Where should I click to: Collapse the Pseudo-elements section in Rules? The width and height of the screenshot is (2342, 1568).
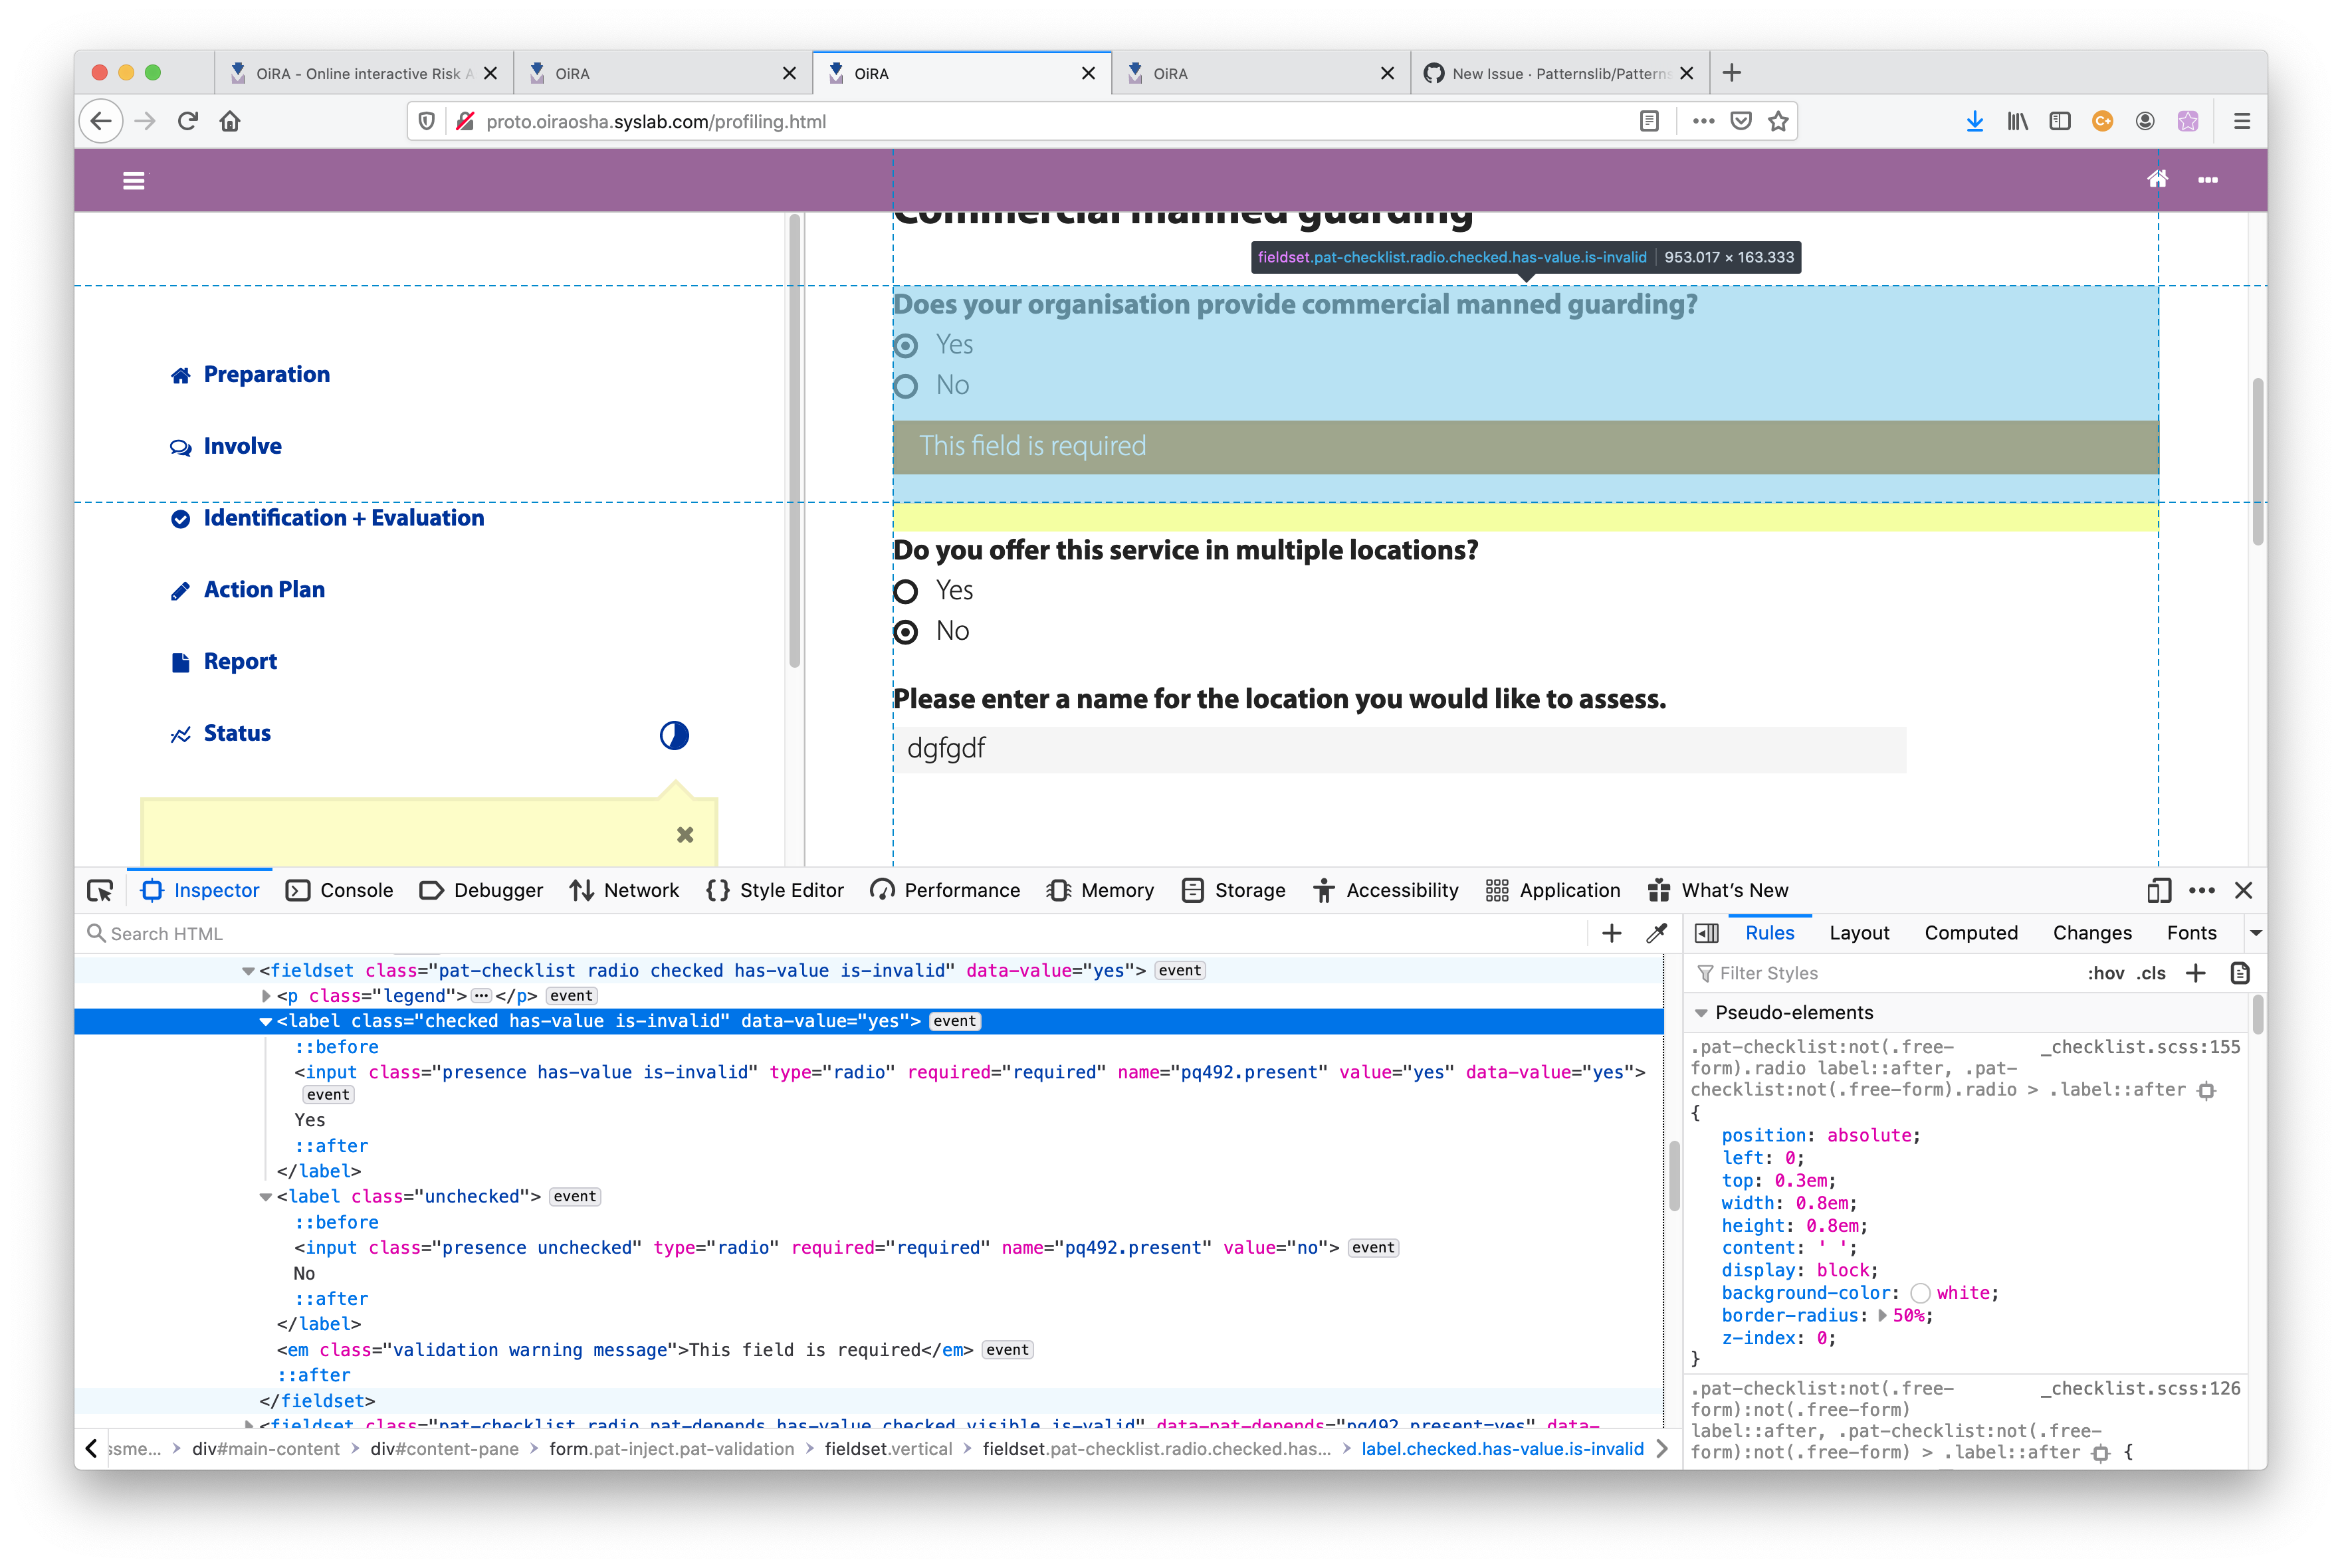point(1703,1012)
